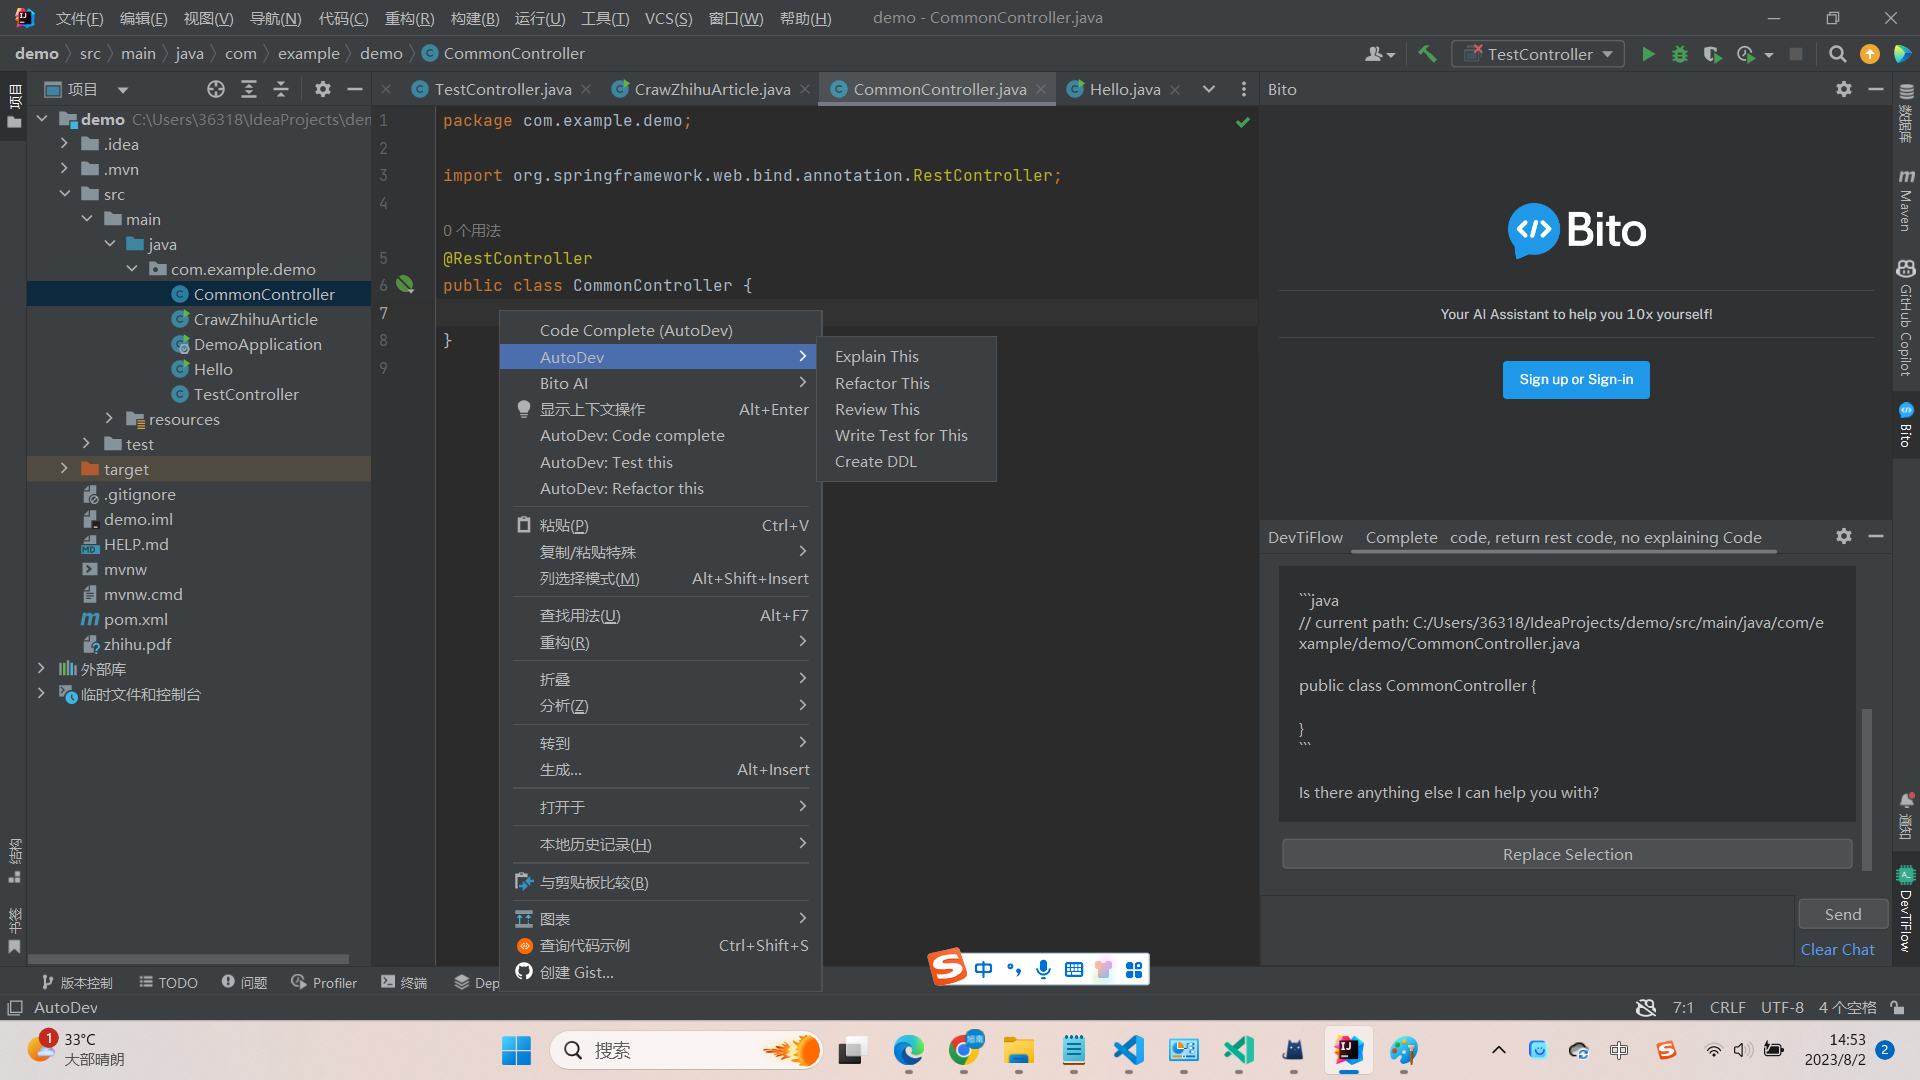
Task: Collapse all project tree nodes icon
Action: click(x=281, y=89)
